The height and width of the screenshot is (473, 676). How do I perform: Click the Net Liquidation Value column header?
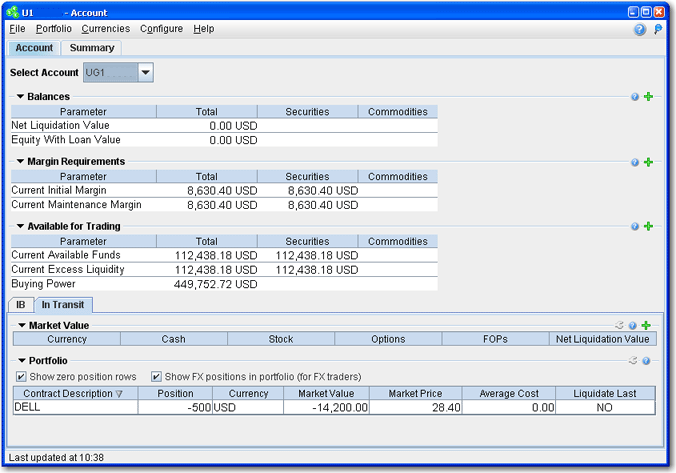(603, 339)
